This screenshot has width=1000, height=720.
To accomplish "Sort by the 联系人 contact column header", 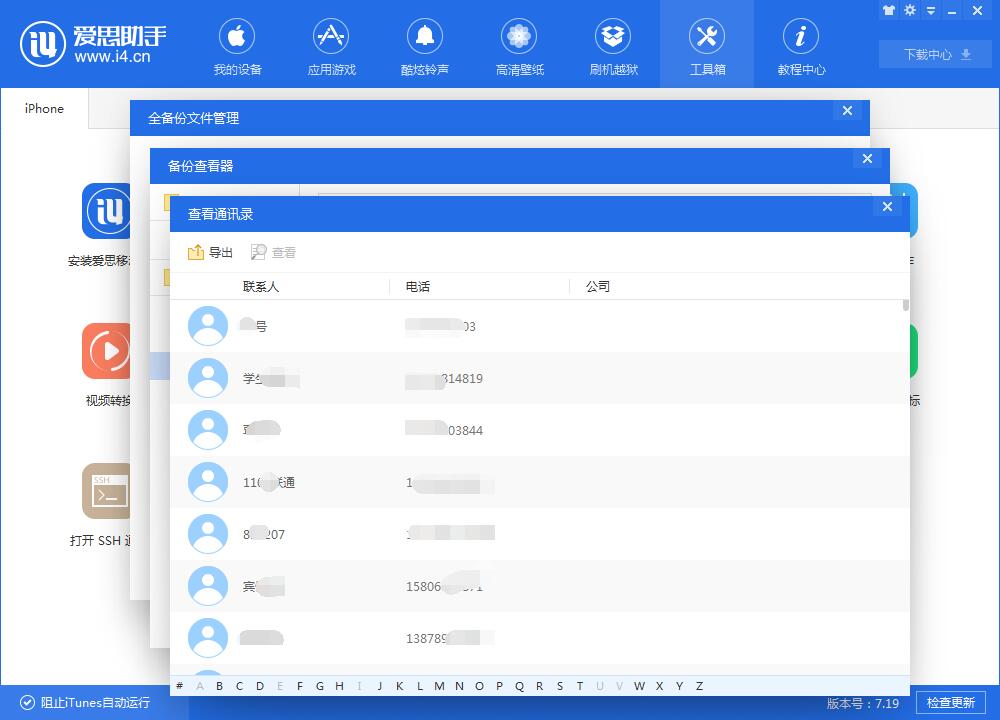I will tap(261, 287).
